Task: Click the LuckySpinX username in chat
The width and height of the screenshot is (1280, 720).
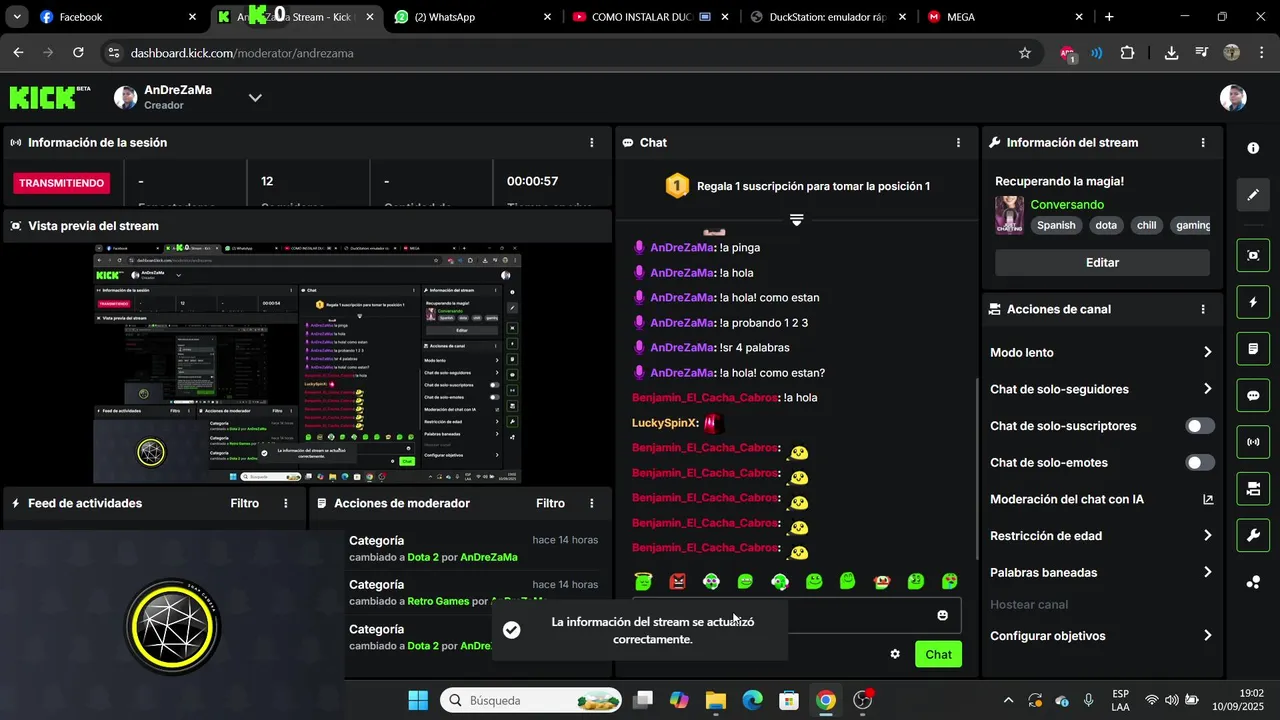Action: [662, 423]
